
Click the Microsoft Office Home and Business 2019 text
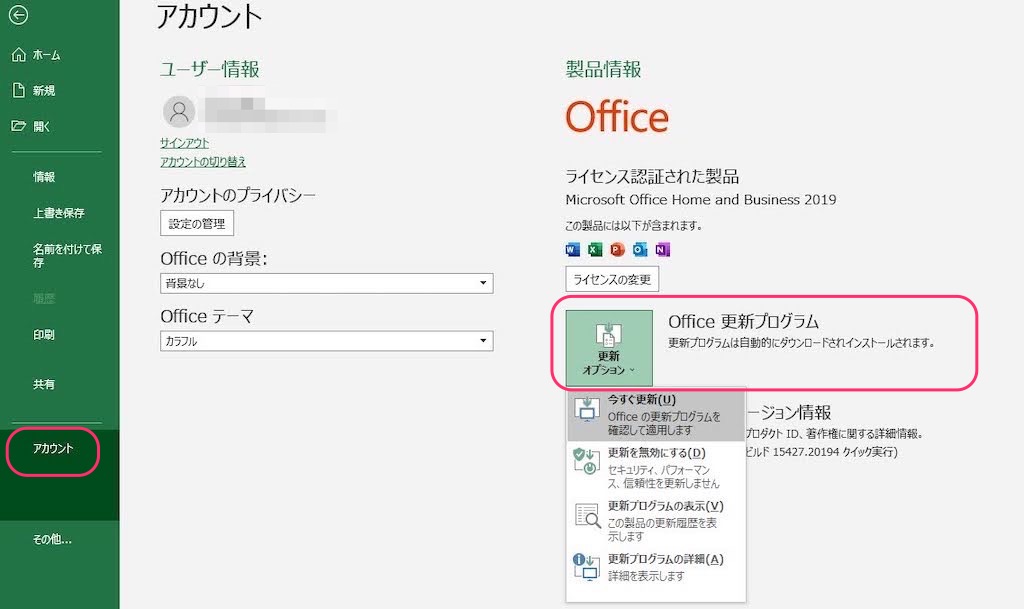701,200
